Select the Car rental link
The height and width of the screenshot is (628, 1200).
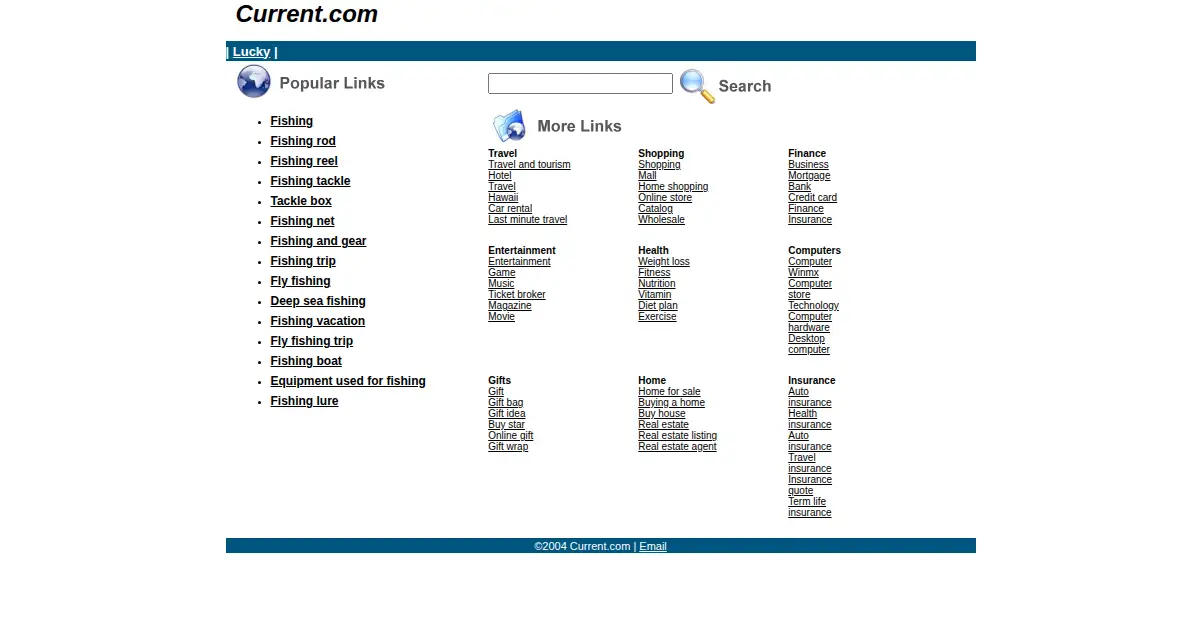point(510,209)
